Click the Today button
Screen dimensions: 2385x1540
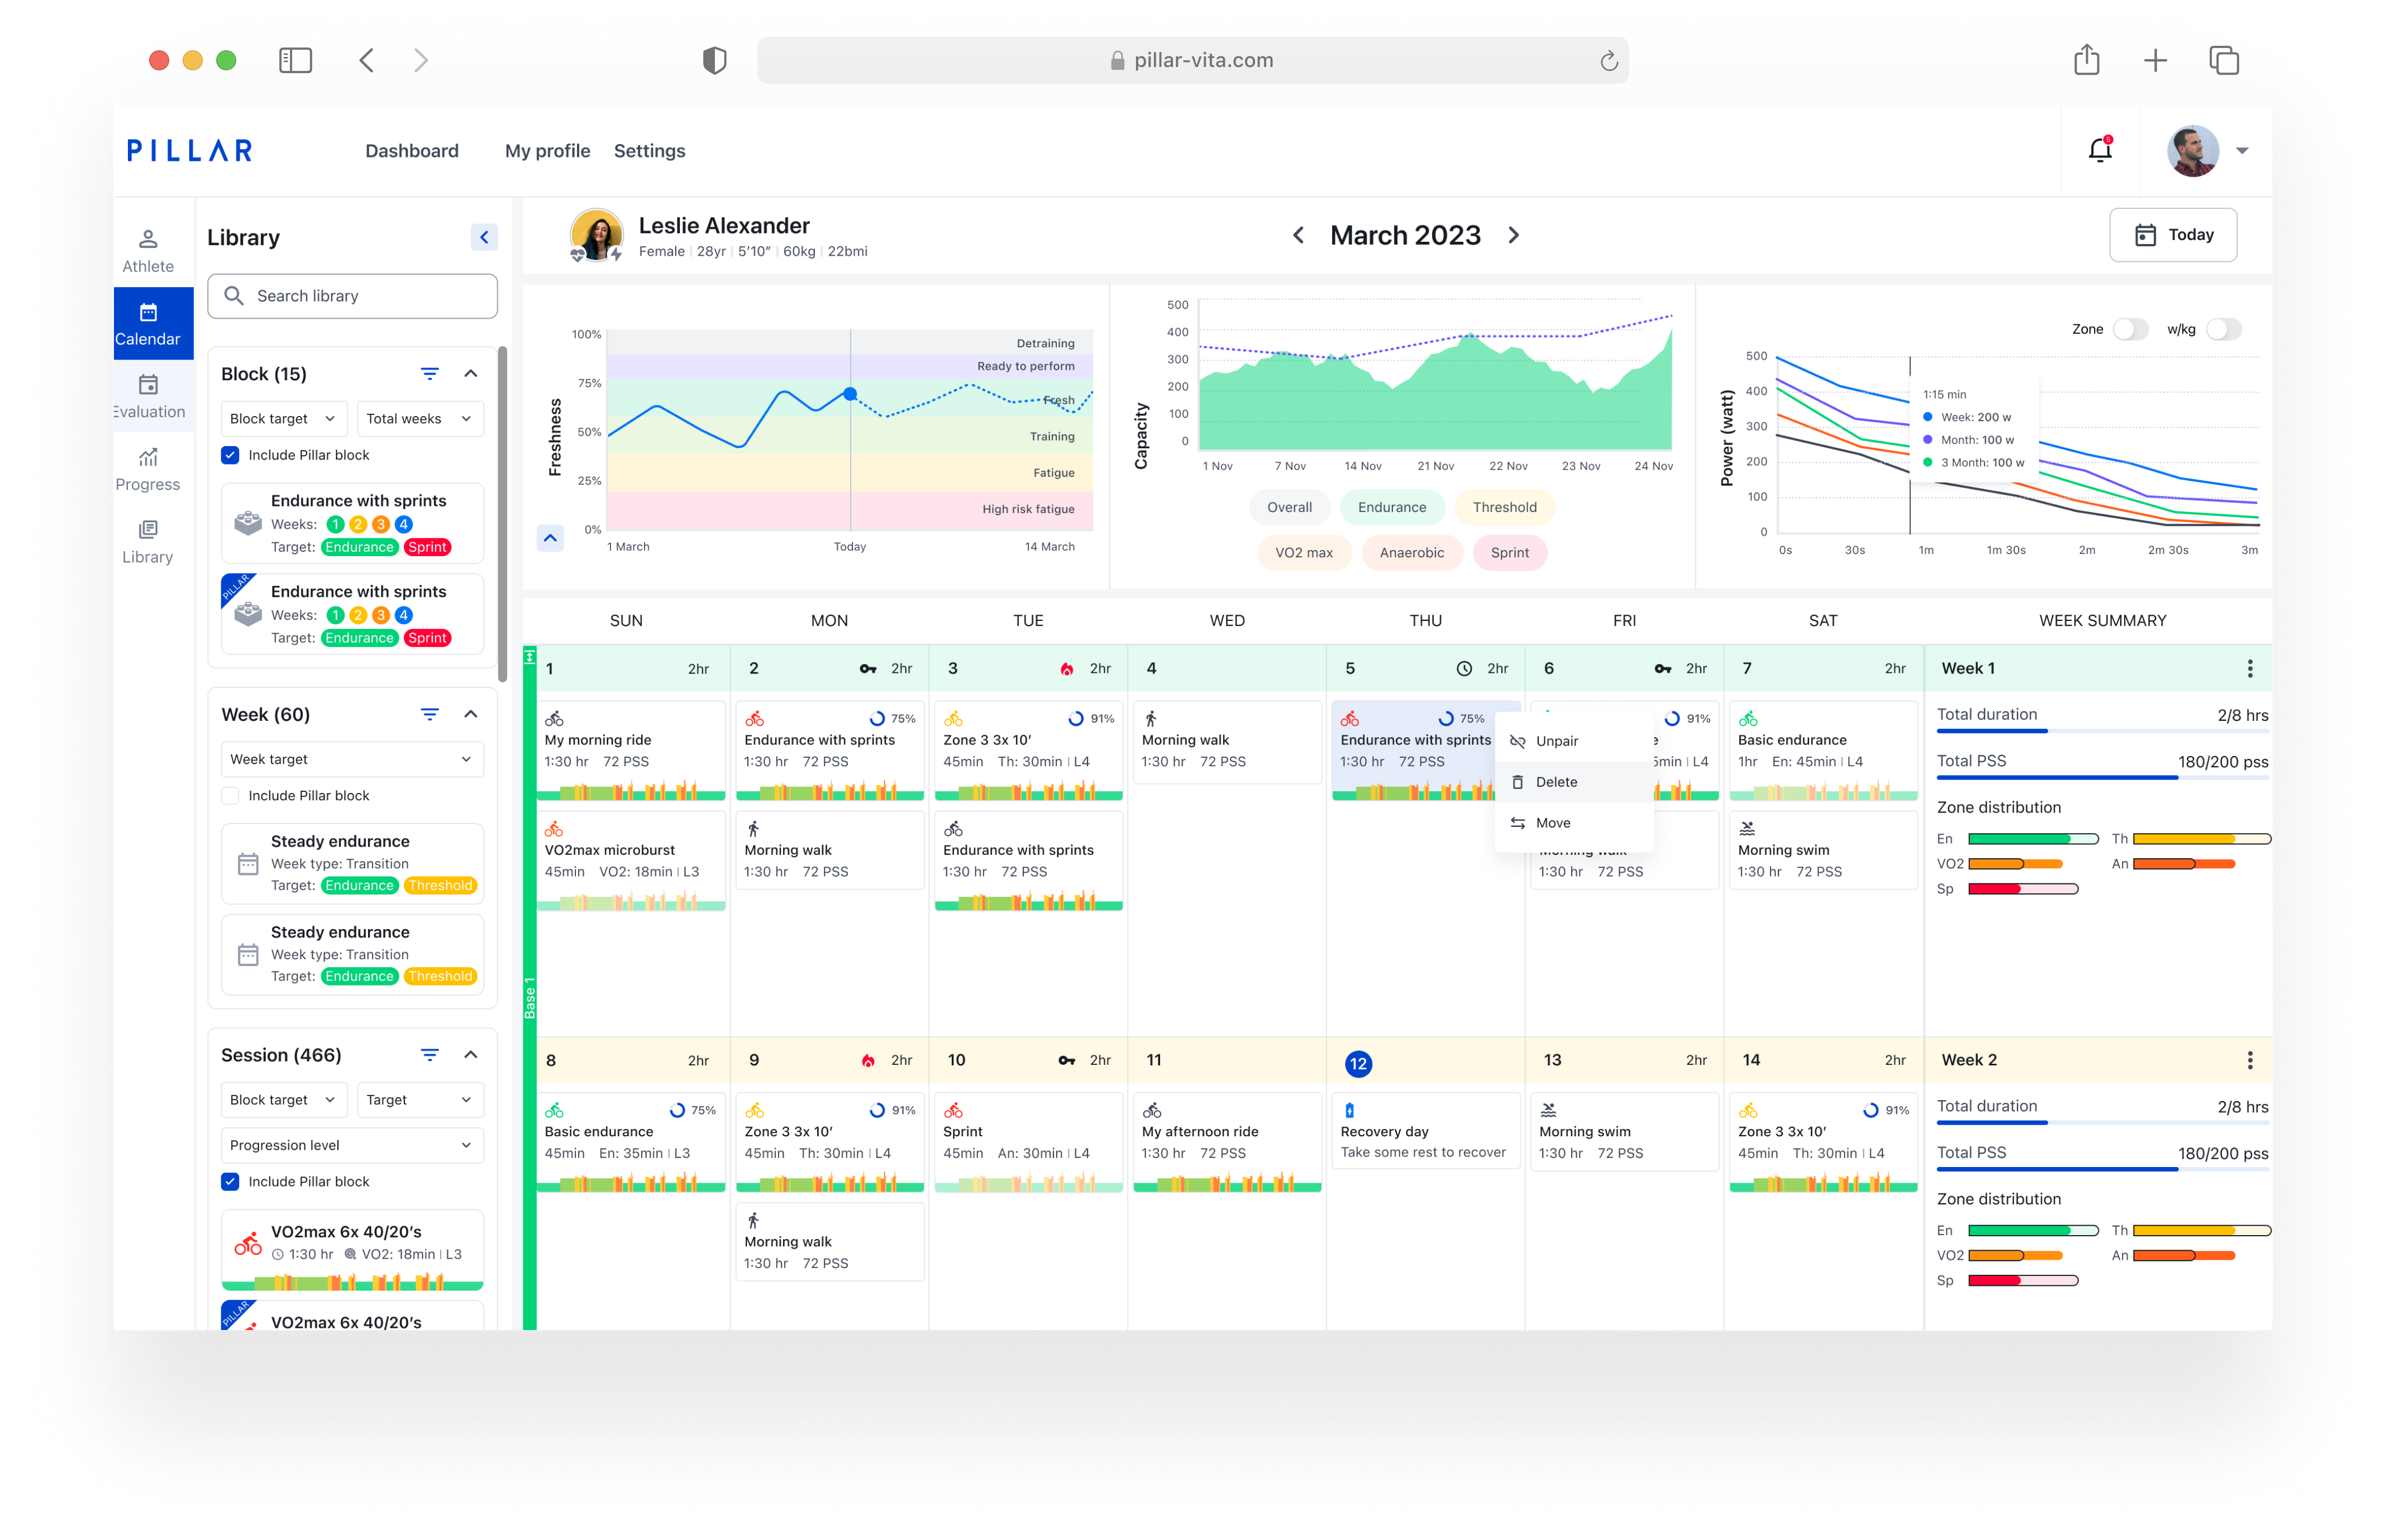[x=2172, y=235]
